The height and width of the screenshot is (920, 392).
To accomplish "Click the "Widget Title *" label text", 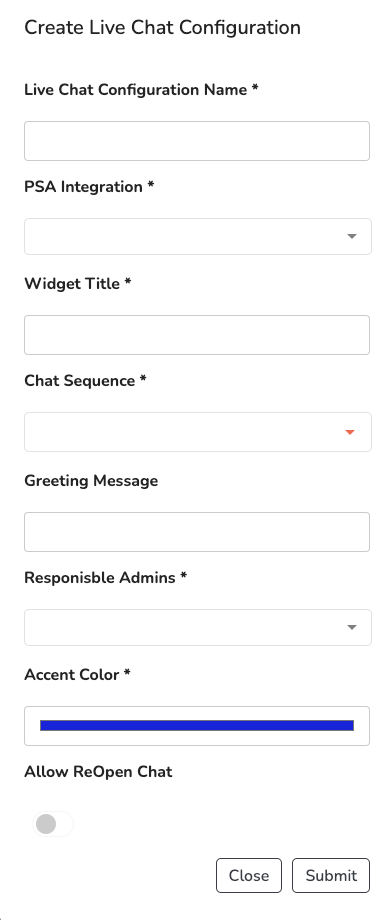I will 77,284.
